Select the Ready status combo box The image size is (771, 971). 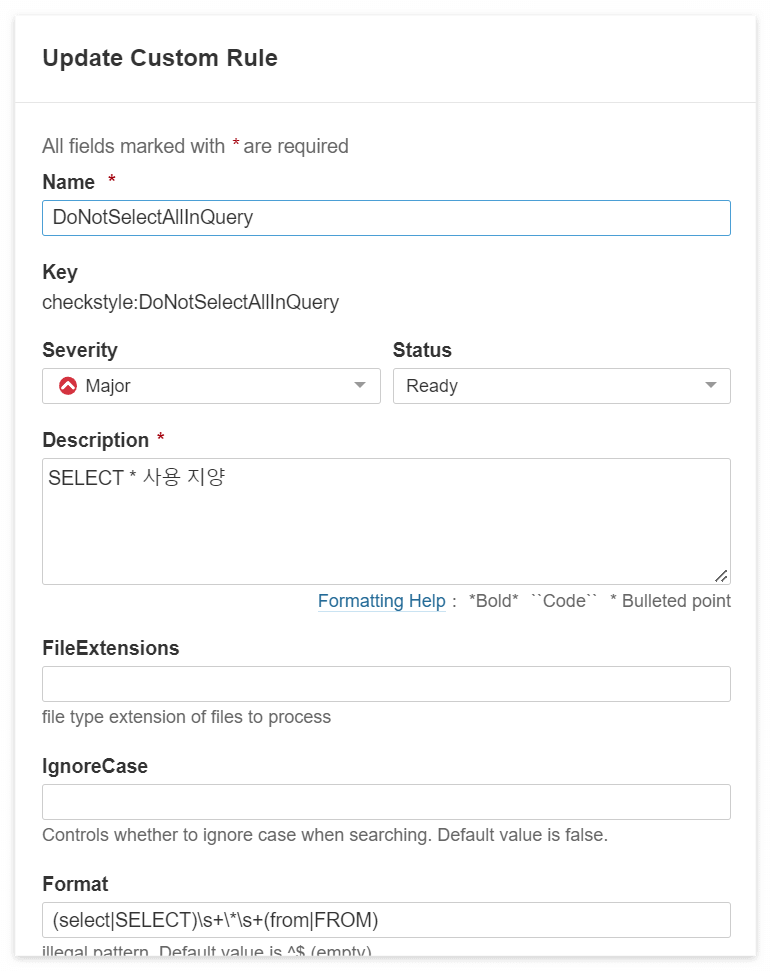pyautogui.click(x=562, y=386)
